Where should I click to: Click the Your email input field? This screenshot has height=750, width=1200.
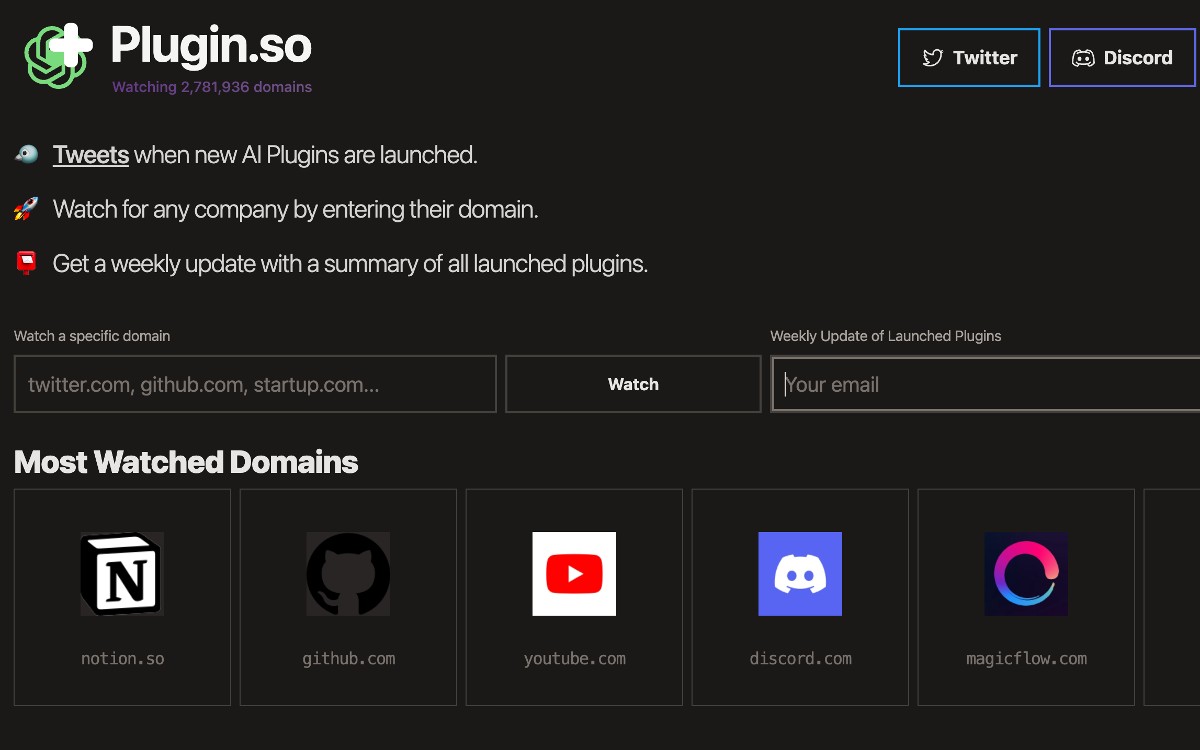point(985,384)
